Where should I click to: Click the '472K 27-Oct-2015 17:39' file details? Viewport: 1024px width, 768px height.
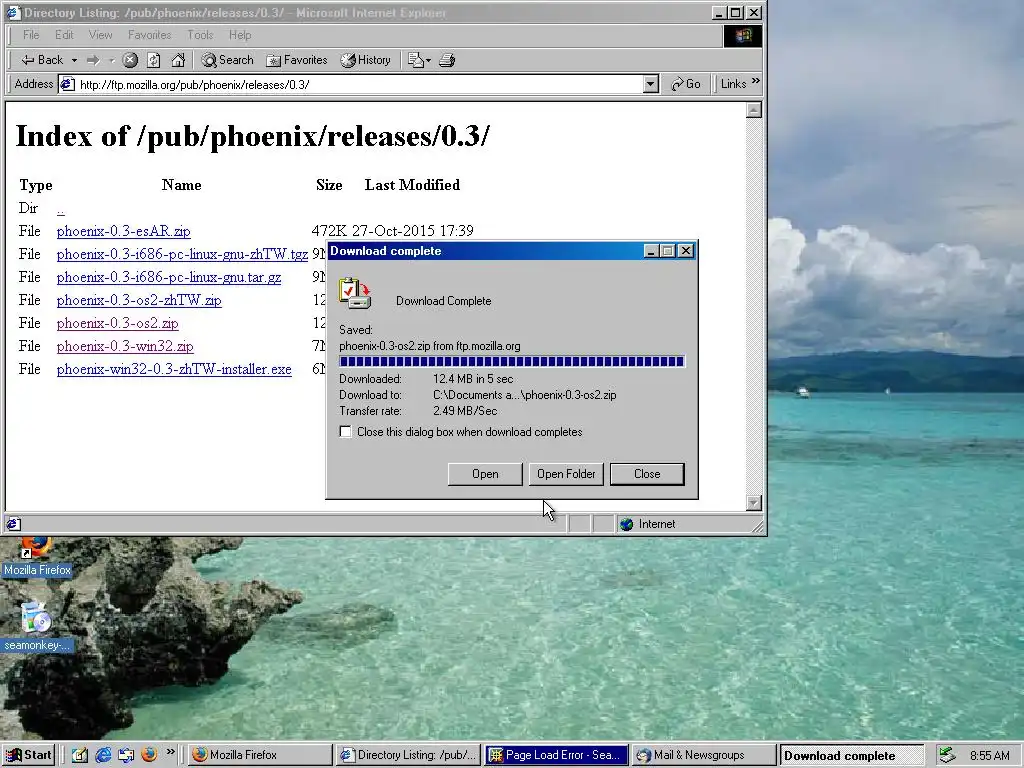pos(392,231)
